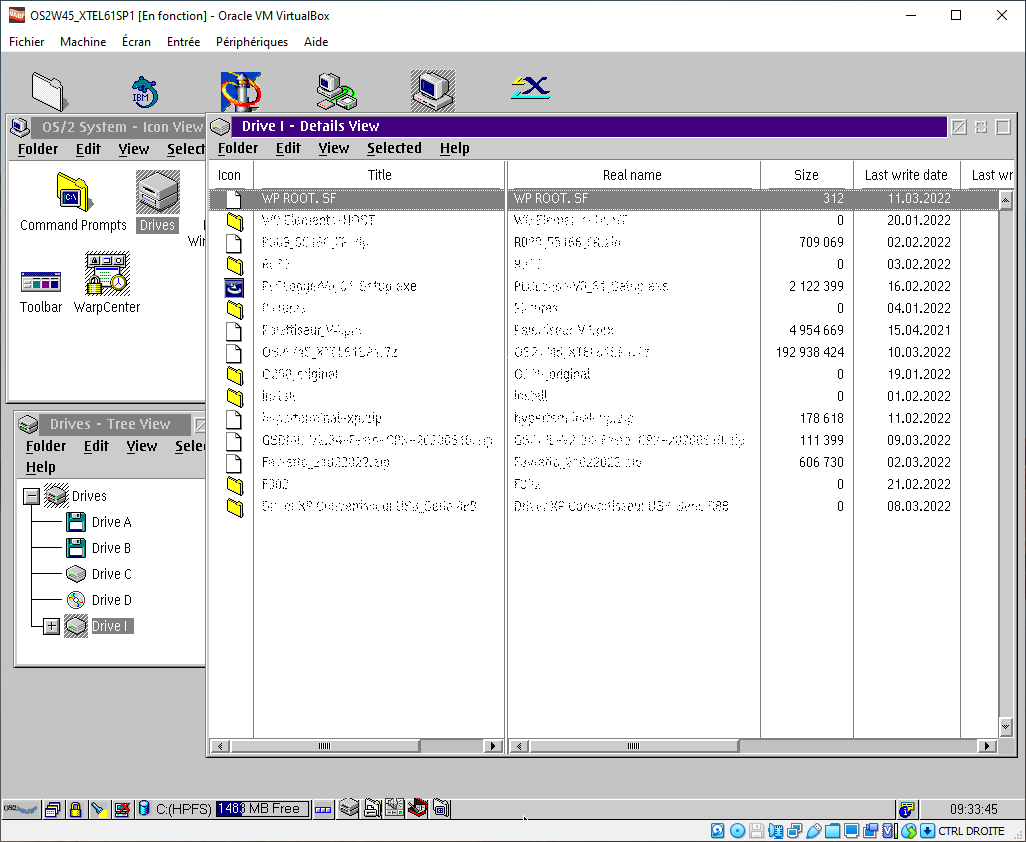Click the IBM gecko desktop icon
The height and width of the screenshot is (842, 1026).
[144, 91]
